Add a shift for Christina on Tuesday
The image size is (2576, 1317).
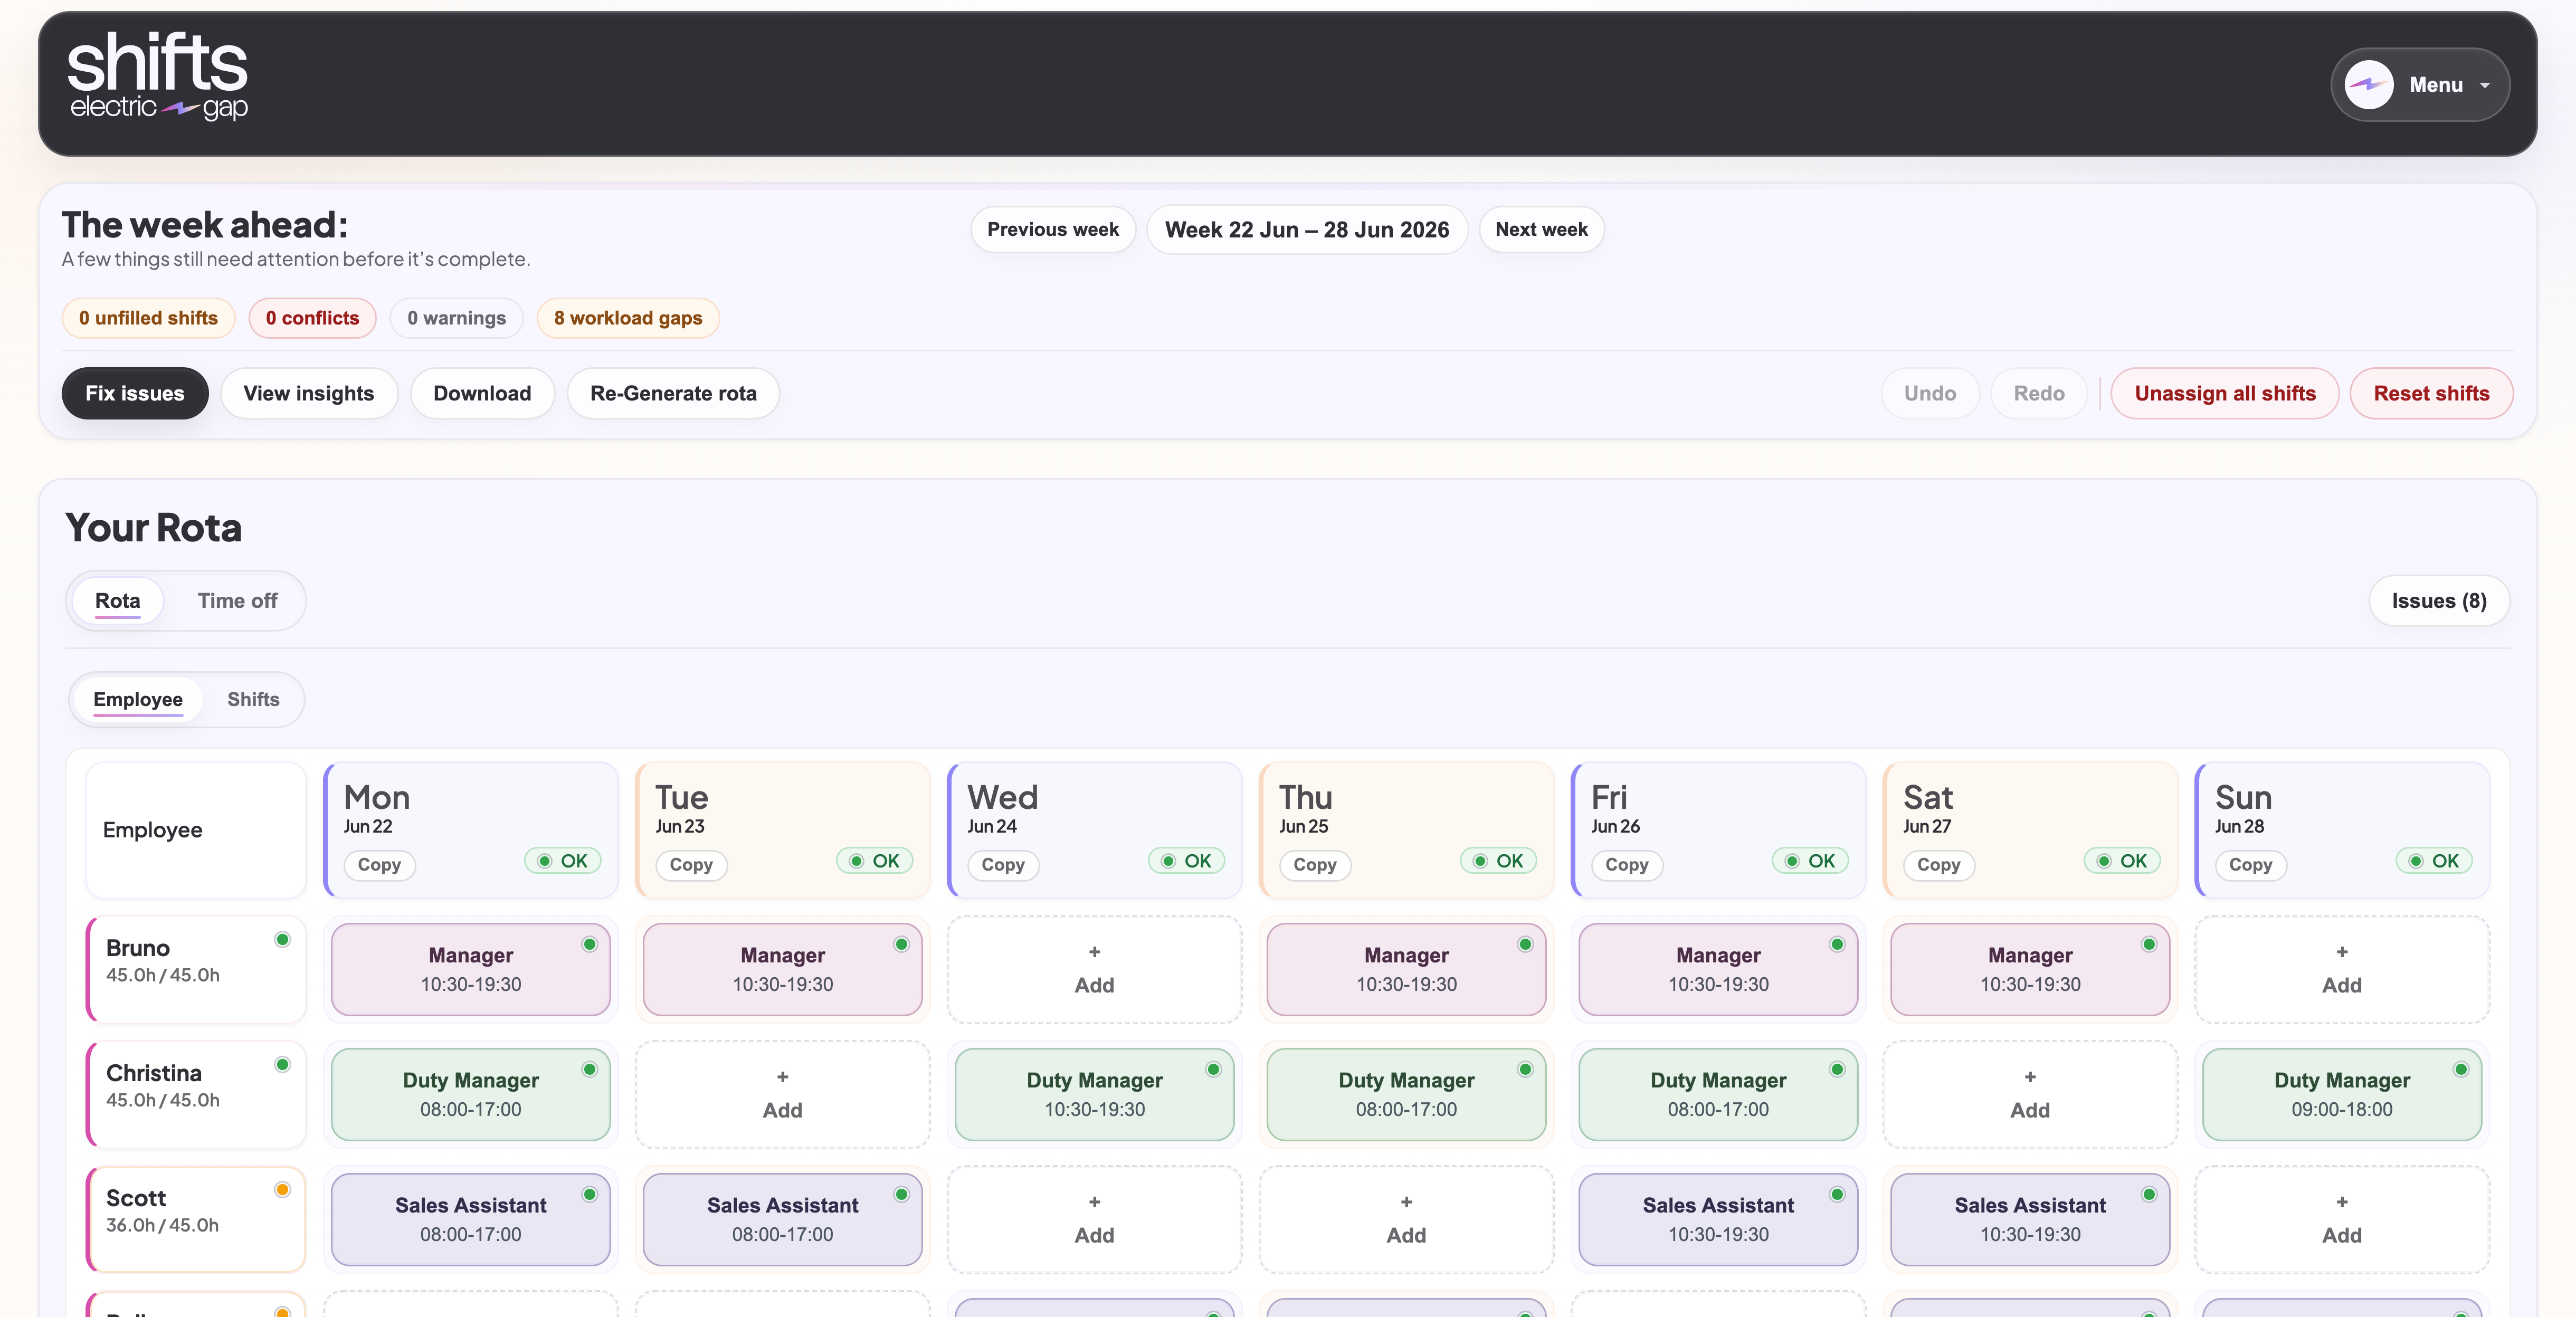(783, 1094)
